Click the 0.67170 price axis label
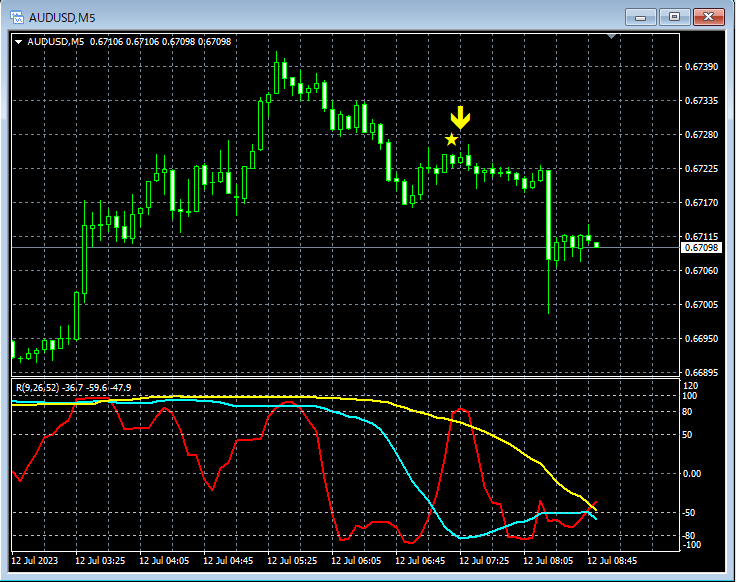This screenshot has width=737, height=582. click(701, 203)
